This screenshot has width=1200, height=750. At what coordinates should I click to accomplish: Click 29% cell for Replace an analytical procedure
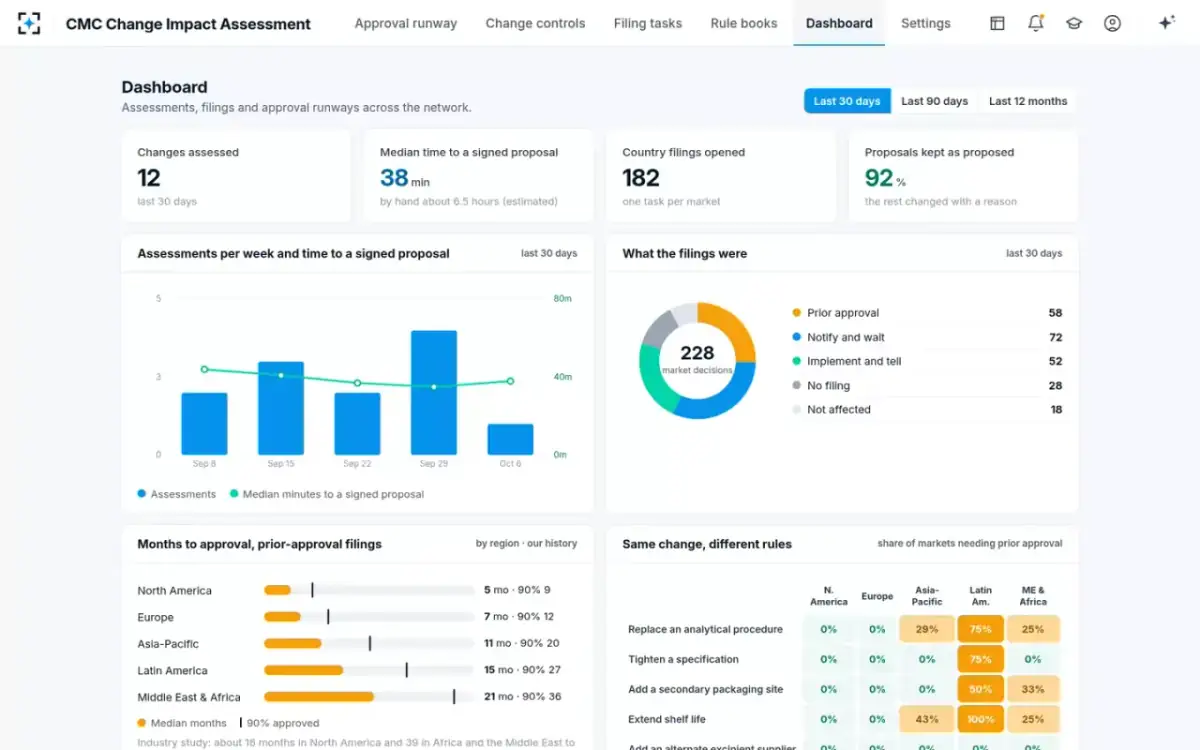[927, 629]
